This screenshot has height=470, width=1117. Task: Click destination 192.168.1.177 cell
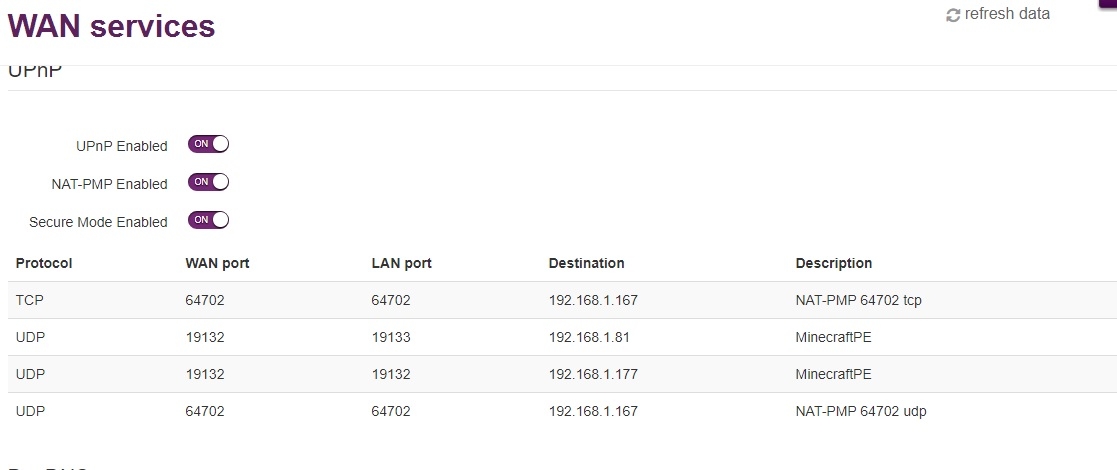(593, 374)
